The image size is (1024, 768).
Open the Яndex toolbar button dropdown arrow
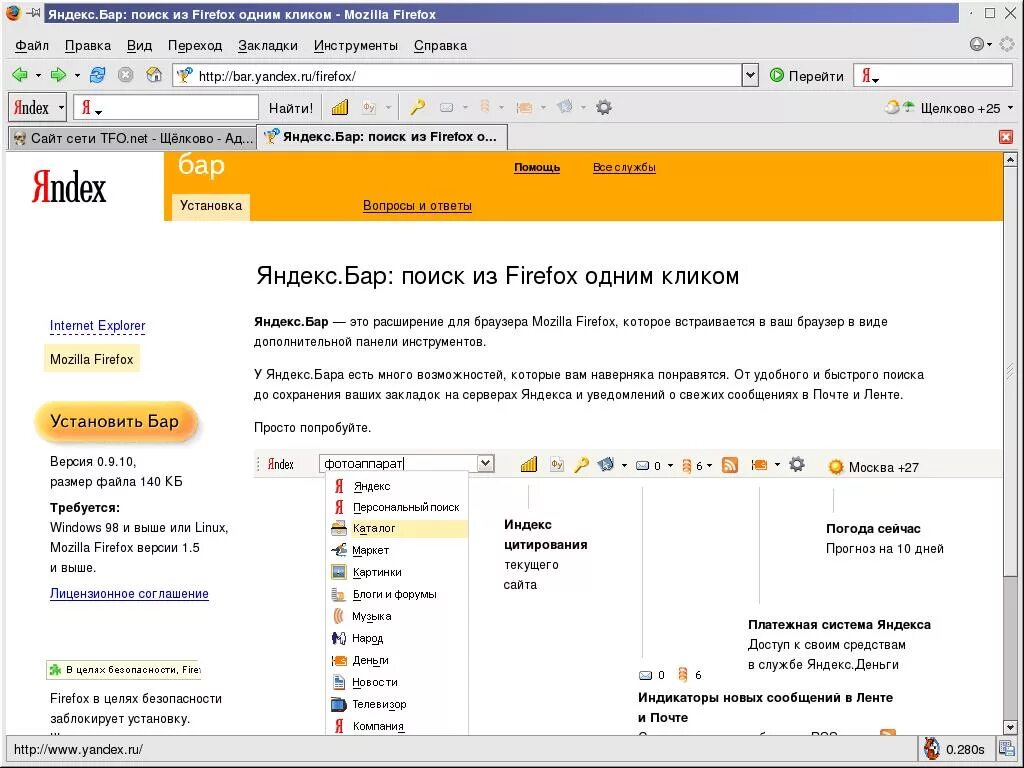click(x=61, y=108)
